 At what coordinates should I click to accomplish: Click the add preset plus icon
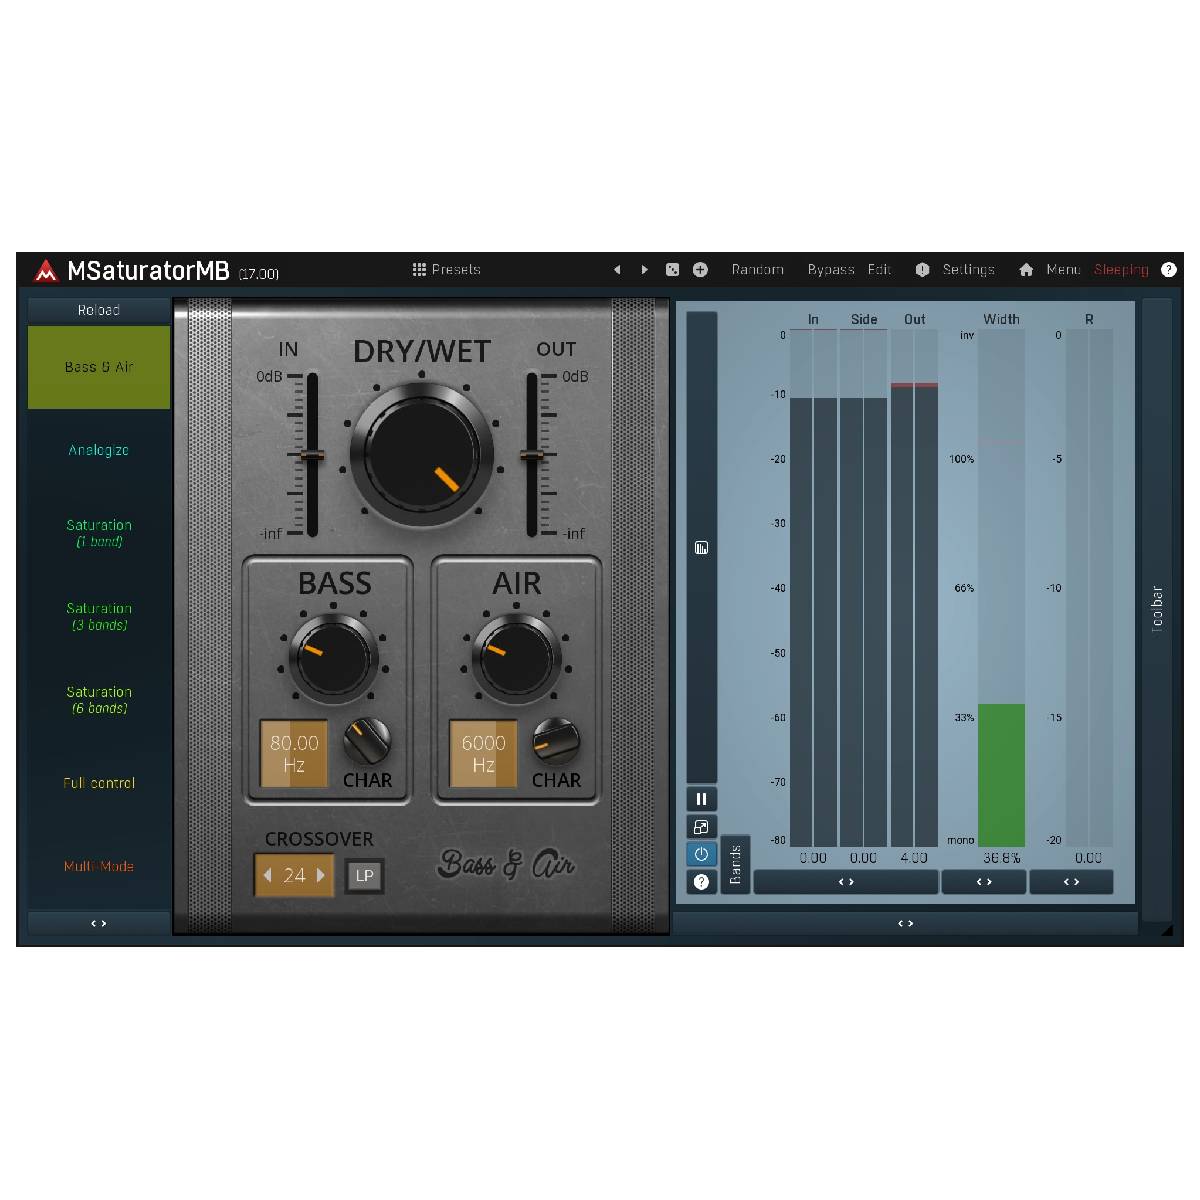(700, 270)
